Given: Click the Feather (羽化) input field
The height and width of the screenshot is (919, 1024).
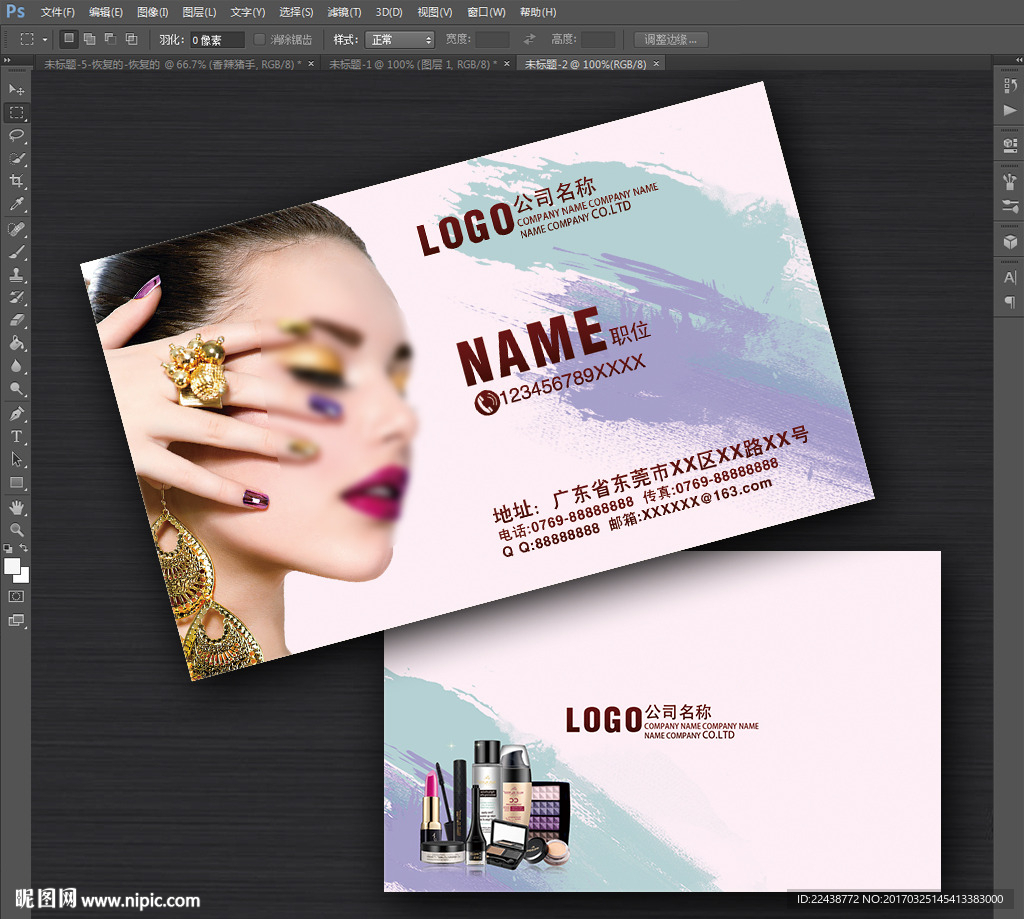Looking at the screenshot, I should [216, 40].
